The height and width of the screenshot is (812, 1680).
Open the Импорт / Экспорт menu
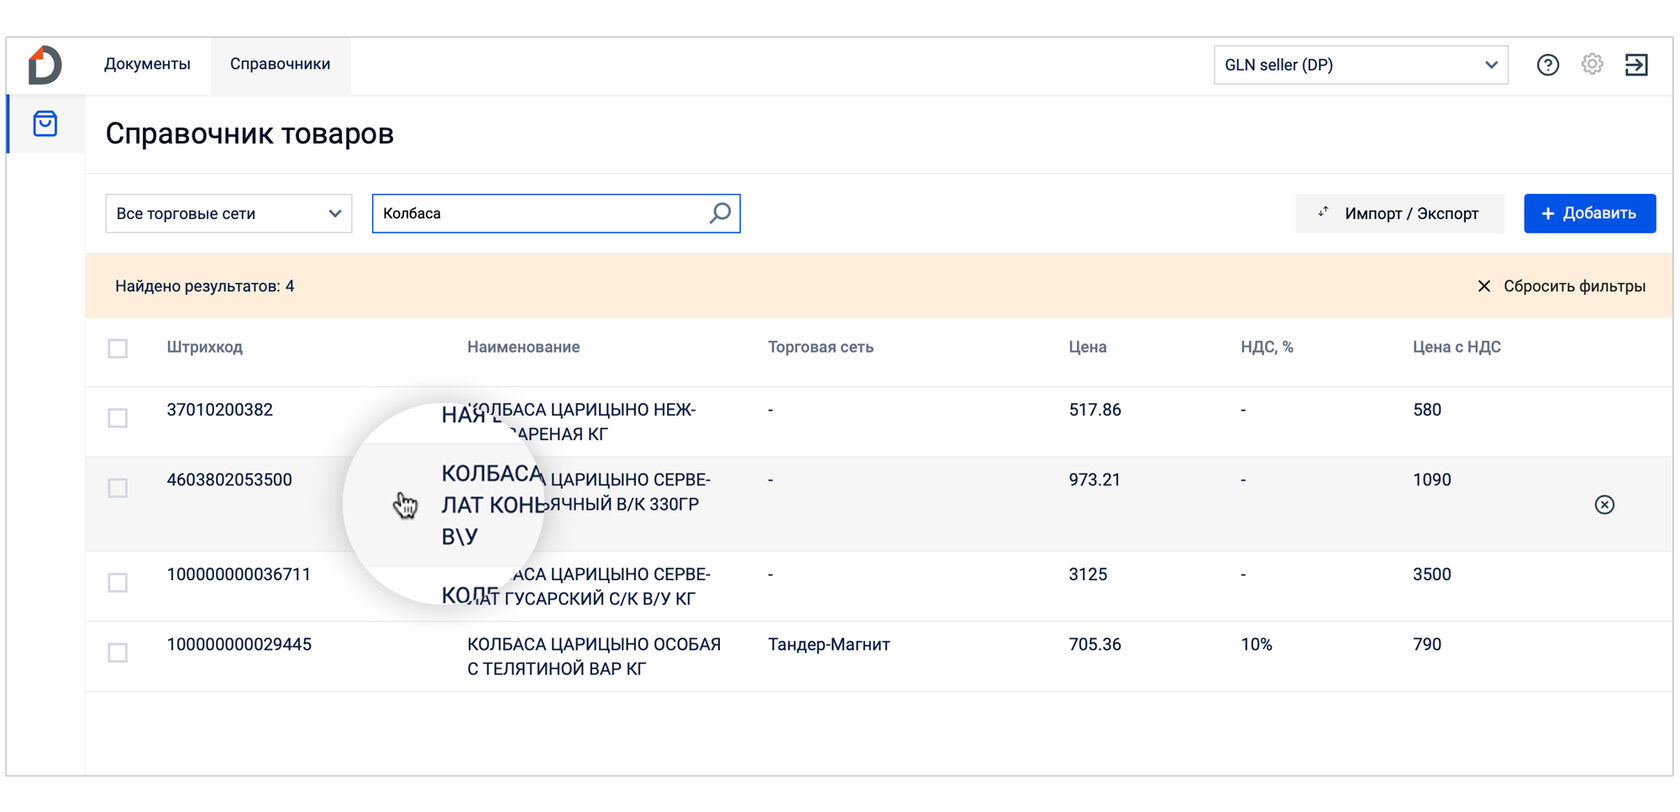pos(1399,213)
